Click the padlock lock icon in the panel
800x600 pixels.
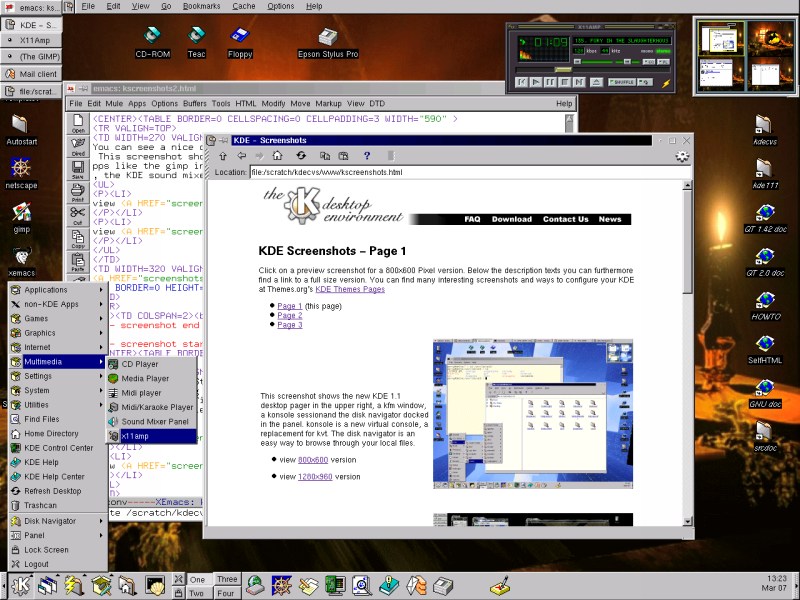[178, 592]
